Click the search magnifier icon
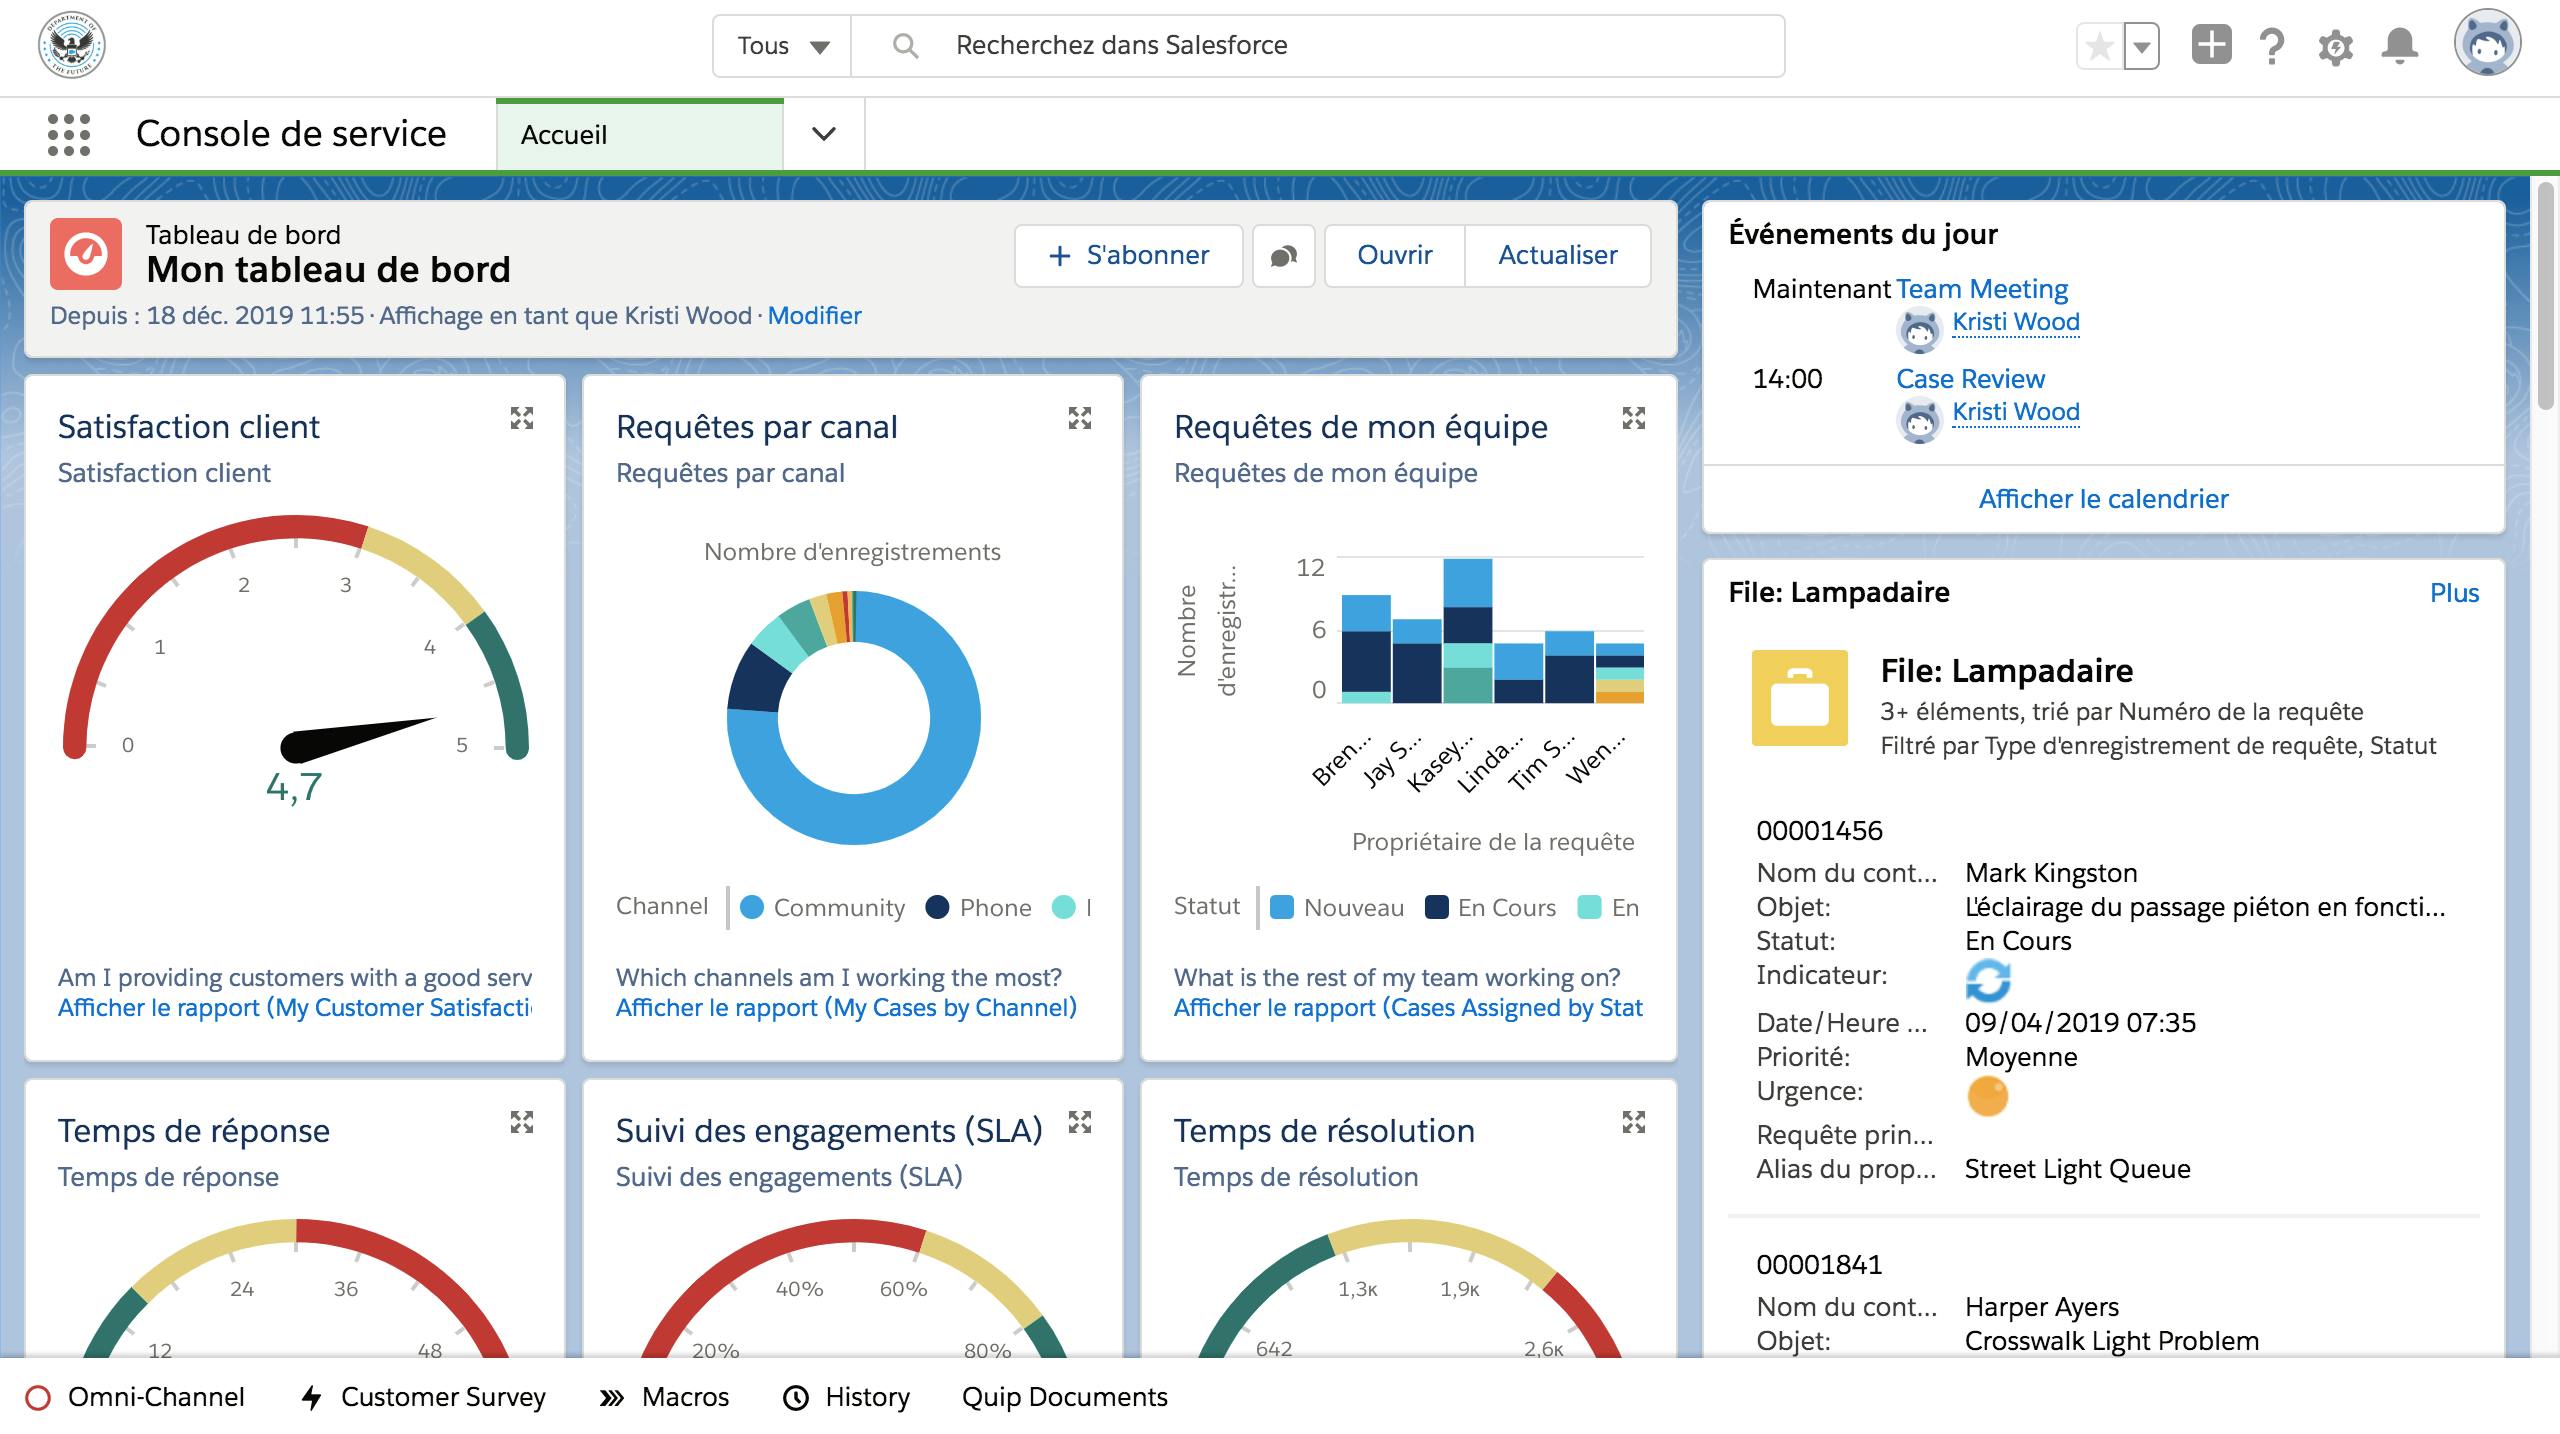The image size is (2560, 1434). tap(905, 45)
